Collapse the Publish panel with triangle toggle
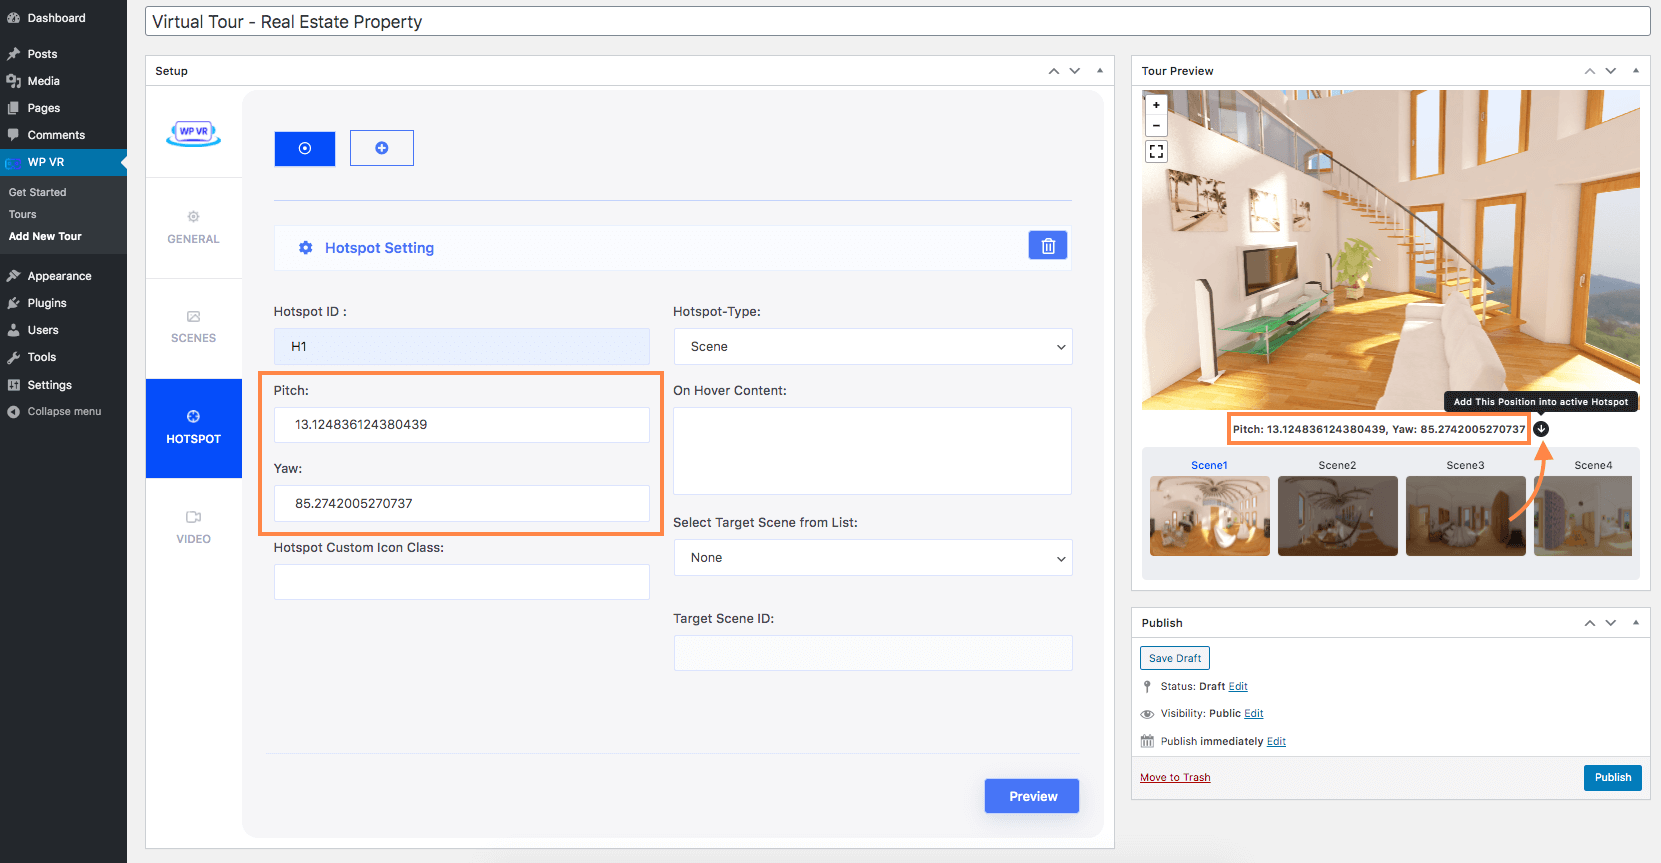This screenshot has height=863, width=1661. click(1635, 623)
